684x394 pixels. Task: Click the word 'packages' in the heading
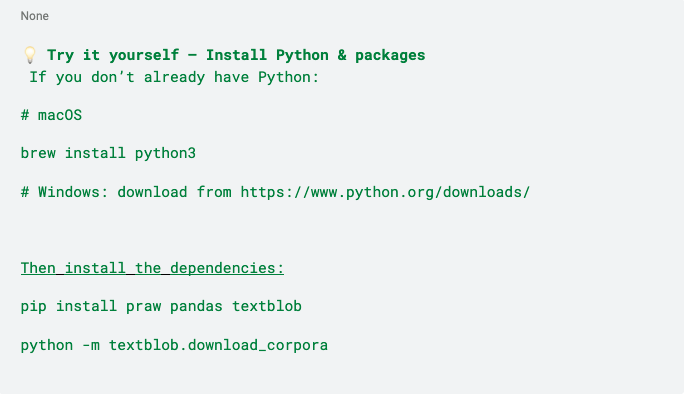tap(390, 55)
